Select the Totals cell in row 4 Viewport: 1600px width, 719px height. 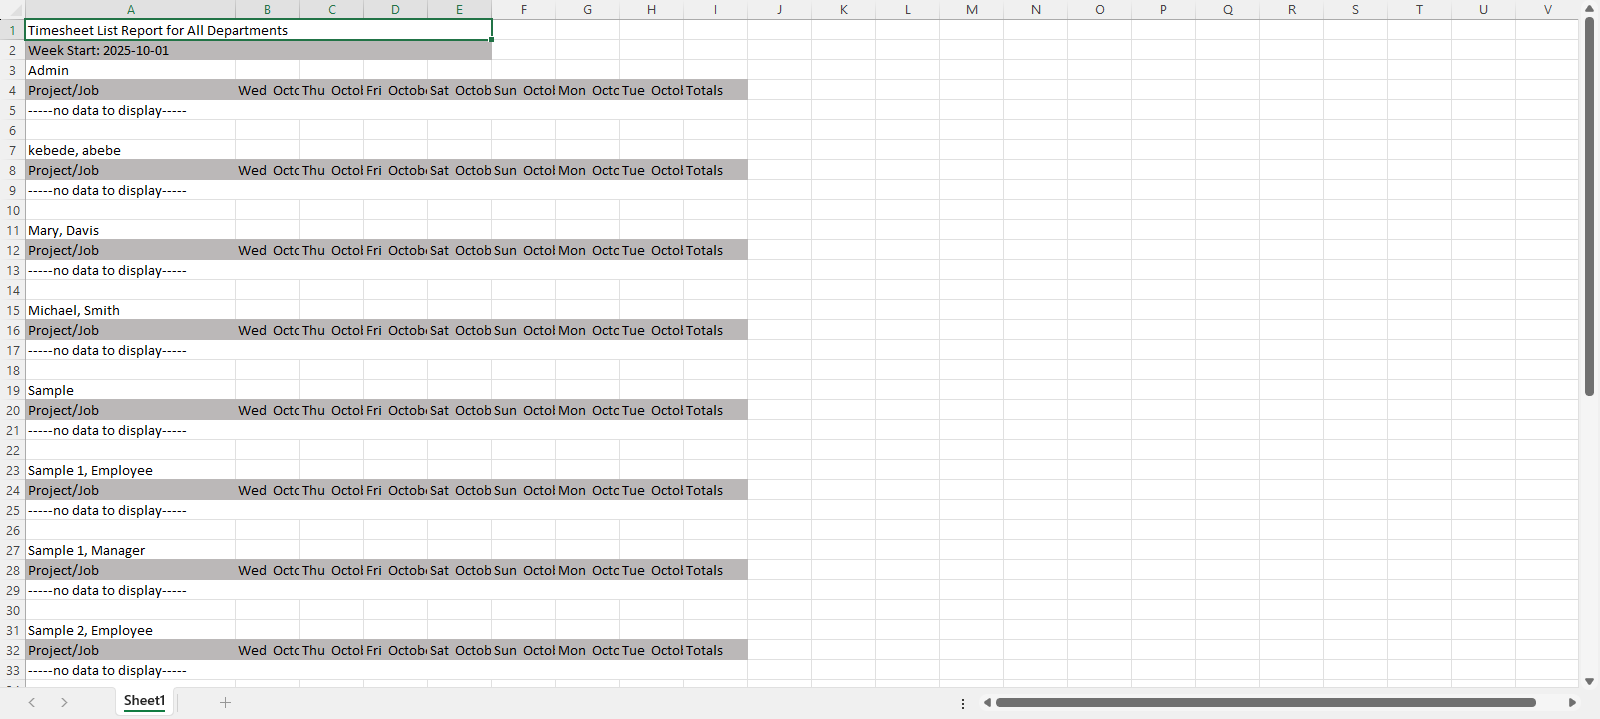click(x=715, y=90)
